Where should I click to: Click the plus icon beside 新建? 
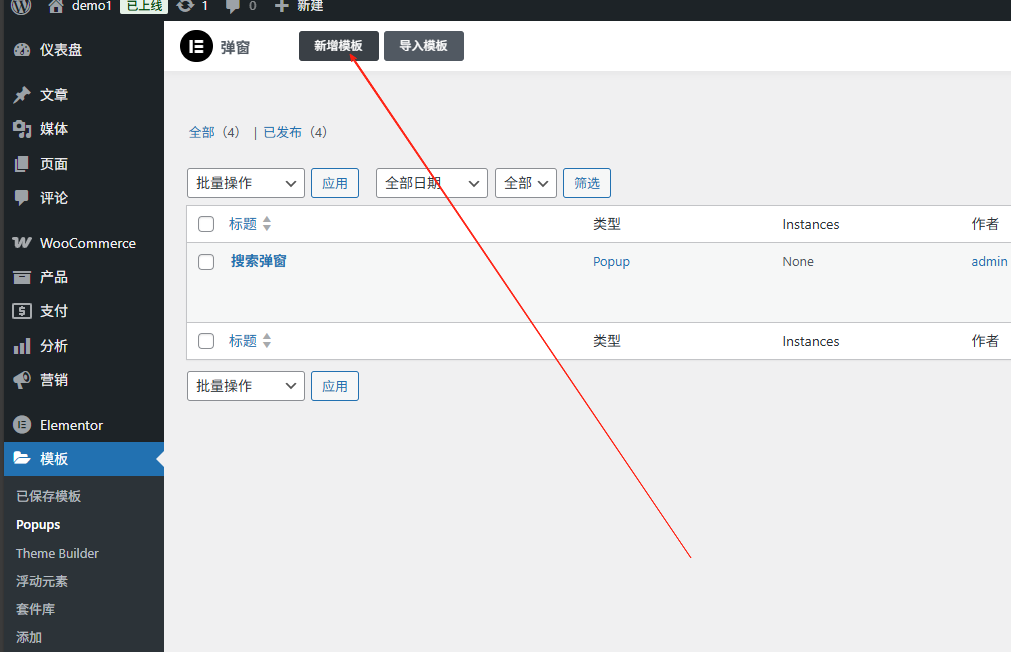tap(281, 6)
